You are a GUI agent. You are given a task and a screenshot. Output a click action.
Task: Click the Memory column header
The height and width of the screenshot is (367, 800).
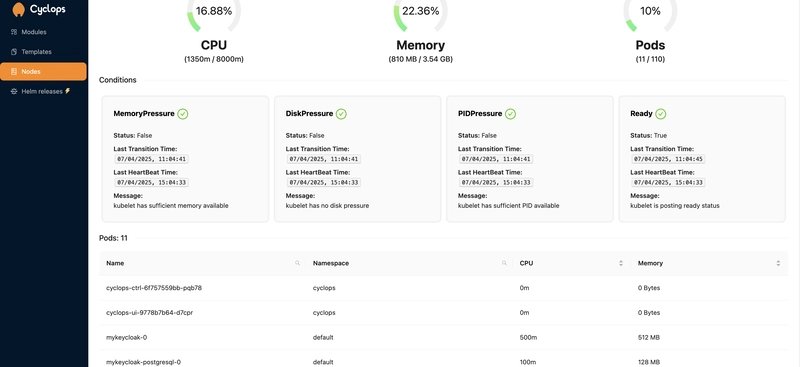coord(709,263)
